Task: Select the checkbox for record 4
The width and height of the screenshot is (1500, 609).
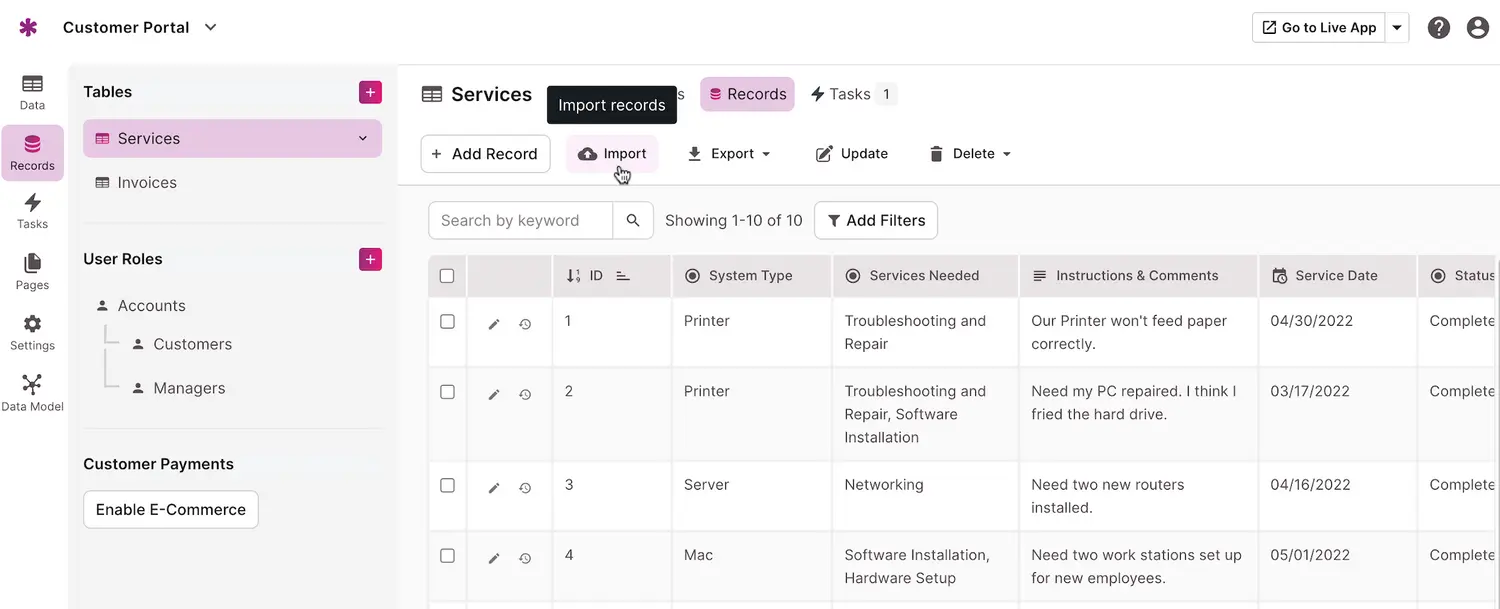Action: coord(447,556)
